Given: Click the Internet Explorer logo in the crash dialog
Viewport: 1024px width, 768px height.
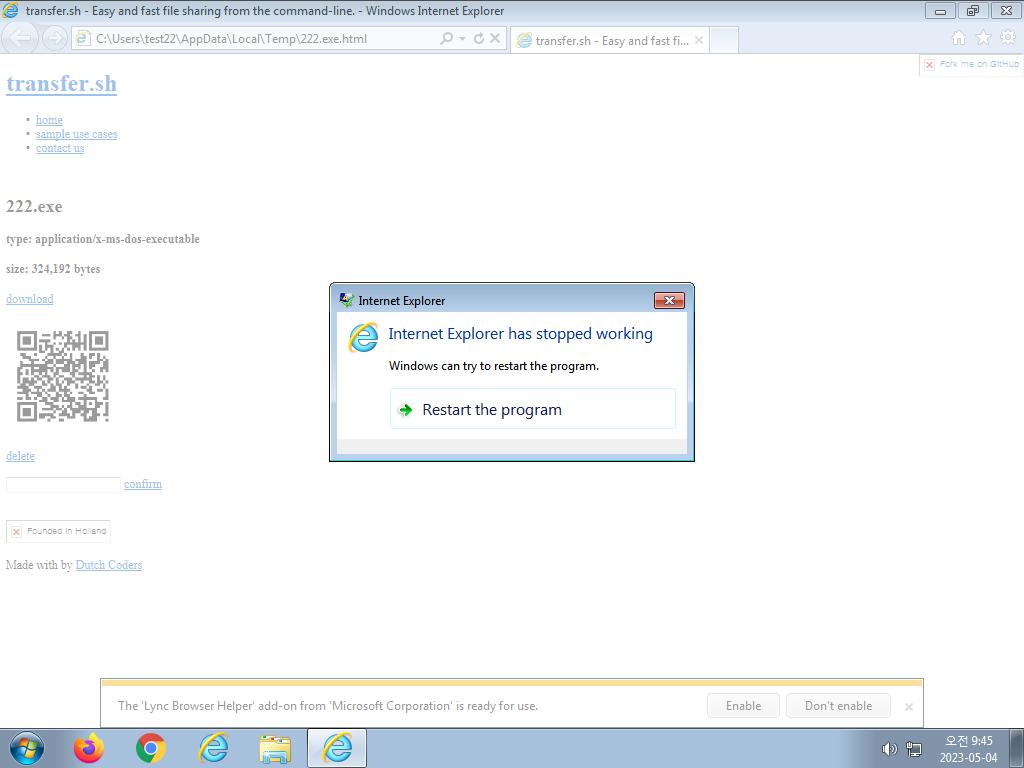Looking at the screenshot, I should click(364, 337).
